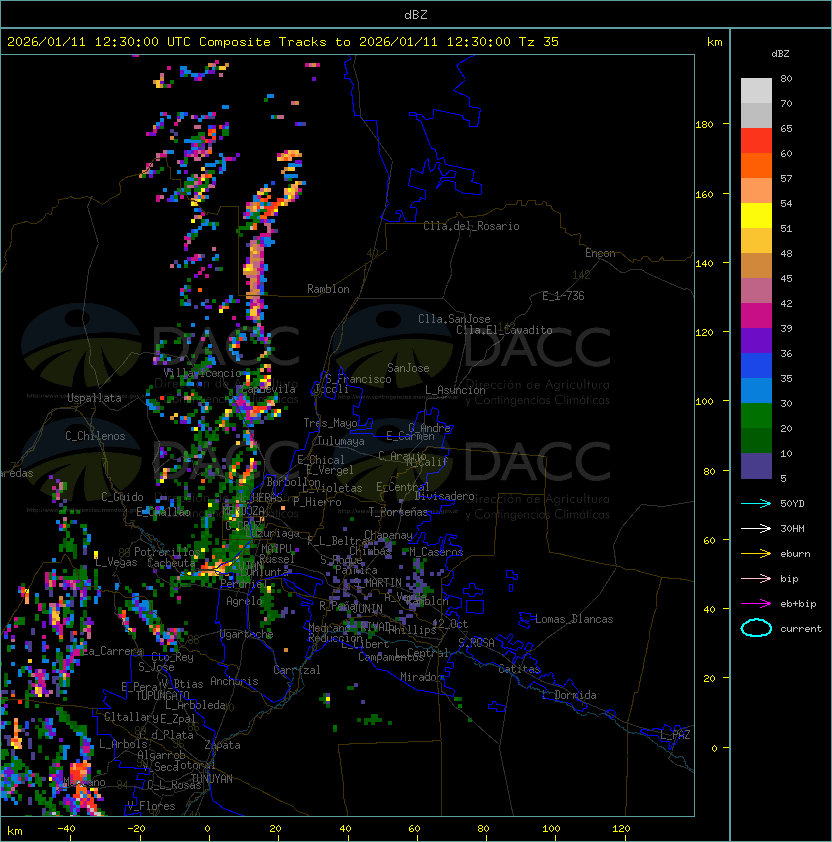Viewport: 832px width, 842px height.
Task: Click the 'Villavicencio' map label
Action: tap(202, 373)
